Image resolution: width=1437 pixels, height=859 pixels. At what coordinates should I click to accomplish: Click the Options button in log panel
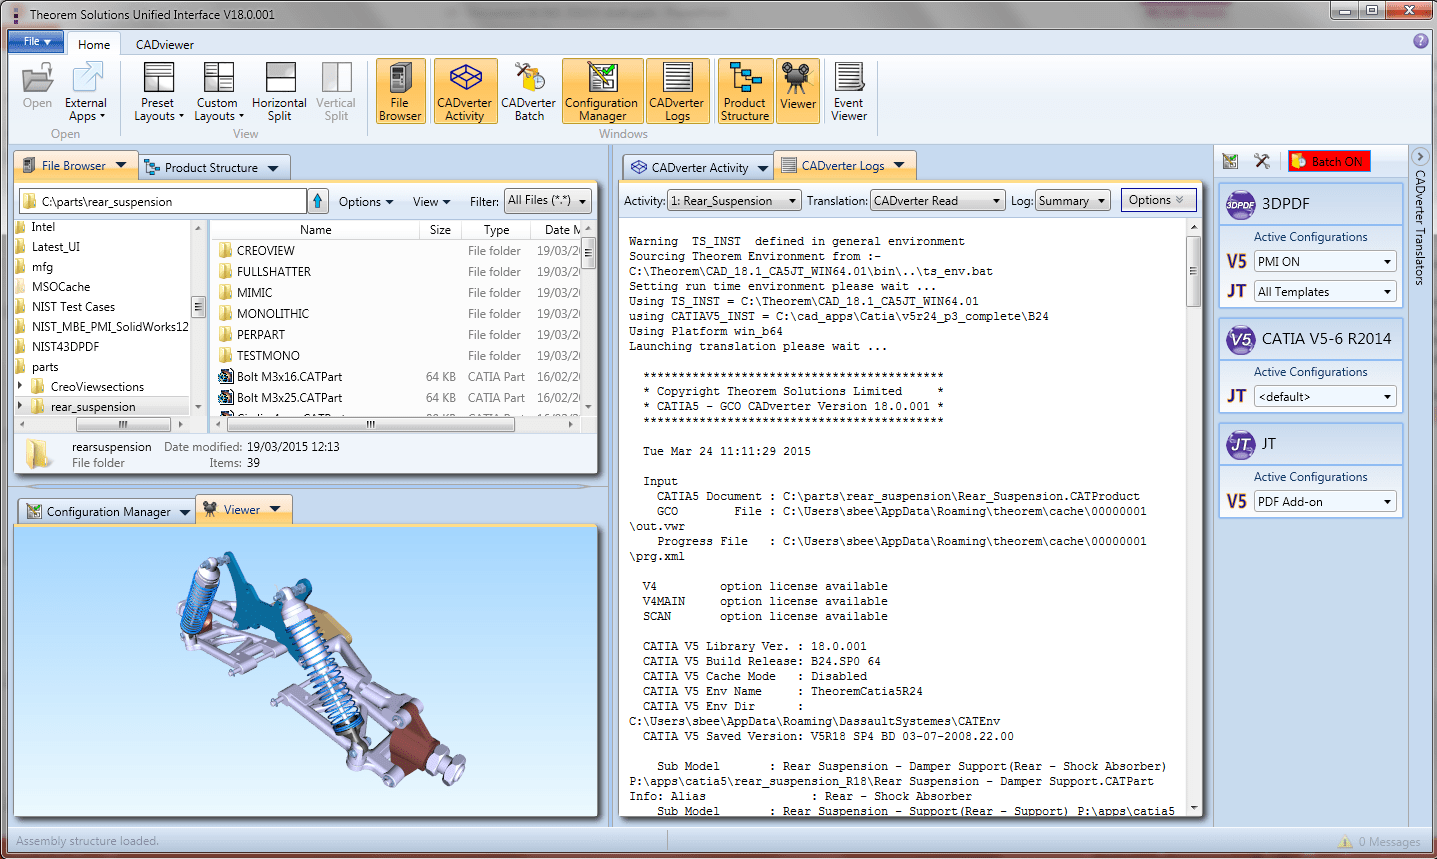(x=1157, y=200)
